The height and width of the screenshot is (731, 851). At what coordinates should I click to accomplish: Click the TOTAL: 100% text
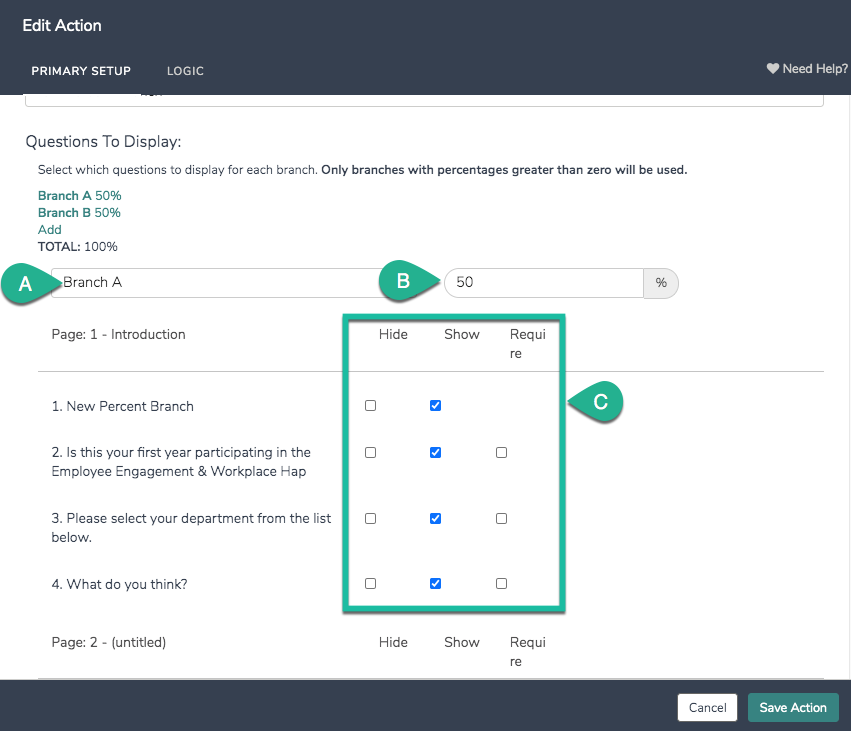pyautogui.click(x=78, y=247)
